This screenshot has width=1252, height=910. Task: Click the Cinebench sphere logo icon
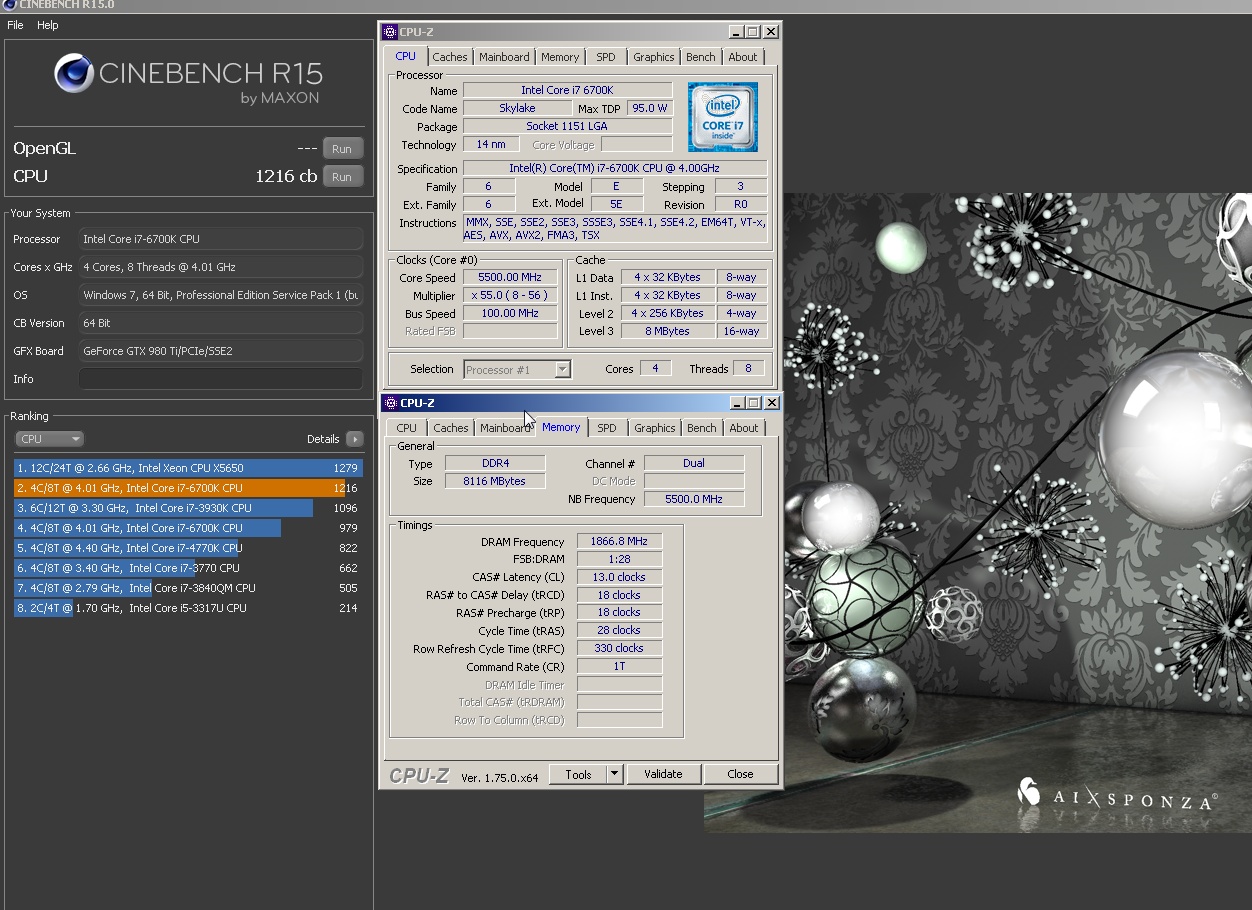pos(74,73)
